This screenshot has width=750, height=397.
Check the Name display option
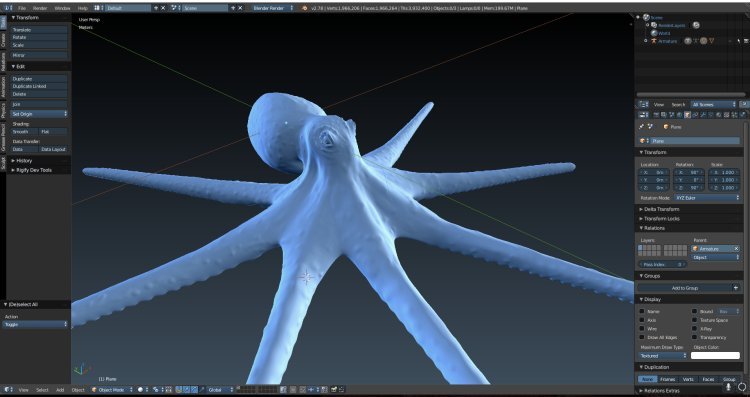pyautogui.click(x=642, y=311)
